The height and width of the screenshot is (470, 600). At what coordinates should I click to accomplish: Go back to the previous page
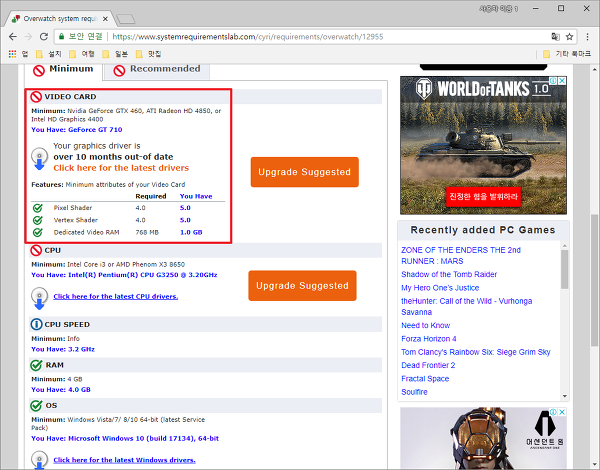click(x=13, y=37)
